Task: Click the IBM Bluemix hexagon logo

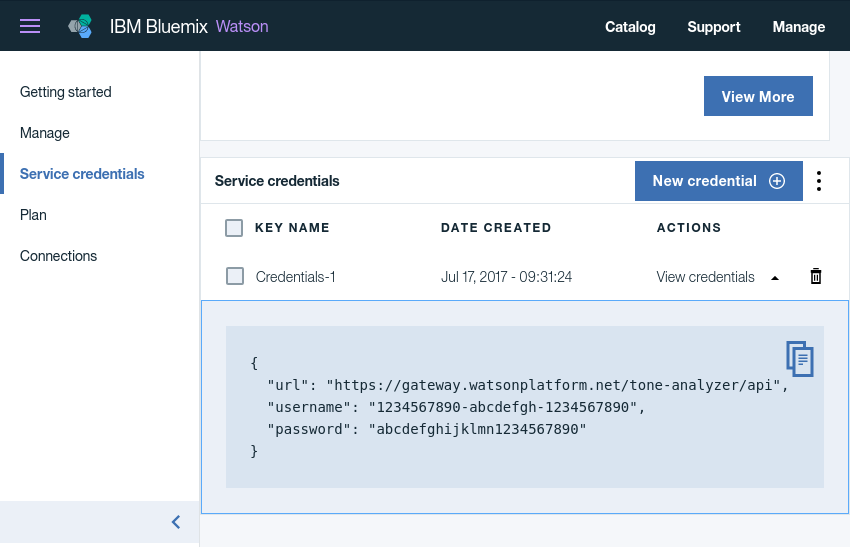Action: 80,26
